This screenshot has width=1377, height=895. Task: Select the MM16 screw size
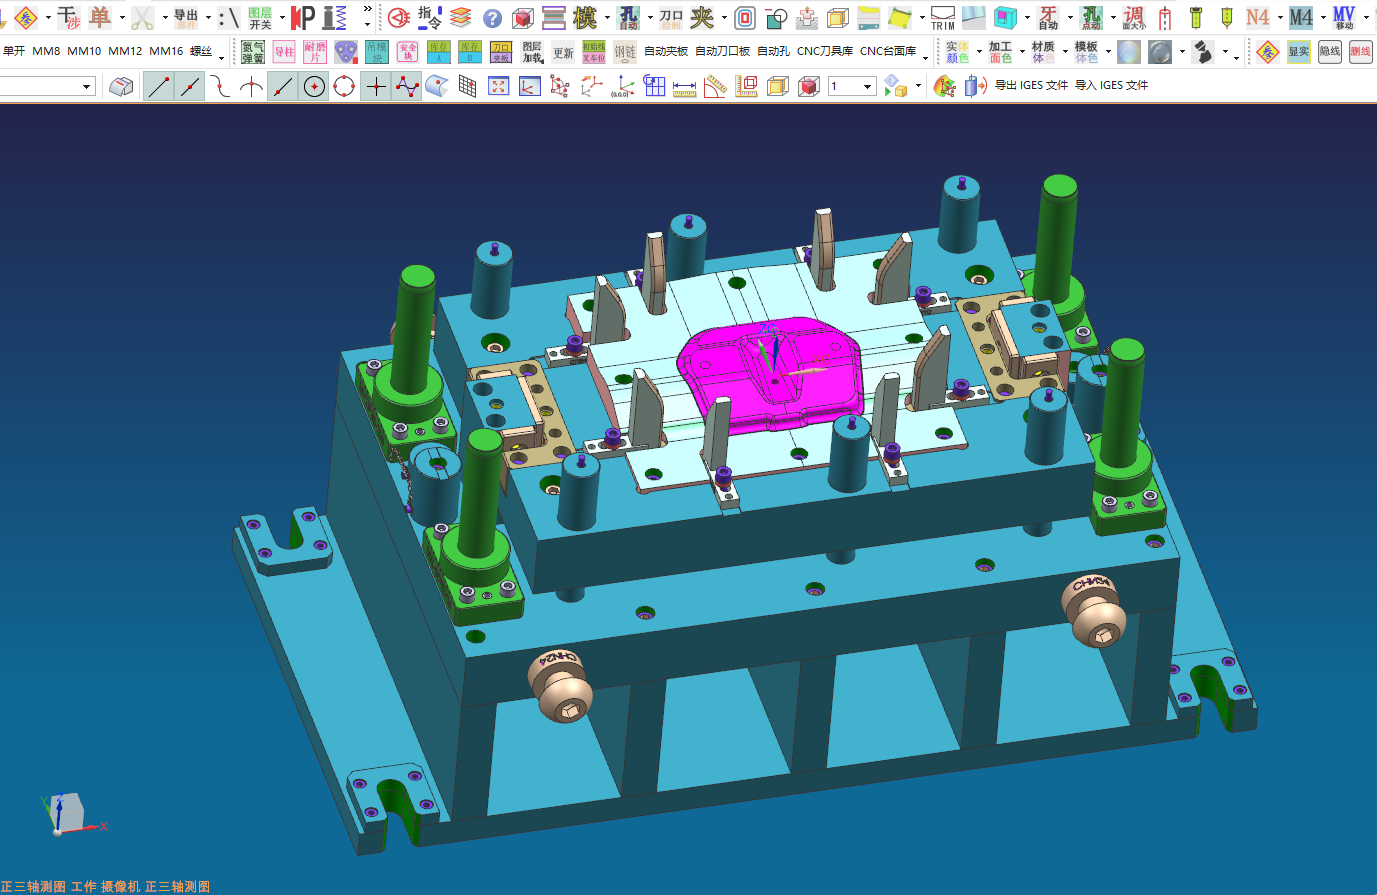tap(166, 51)
